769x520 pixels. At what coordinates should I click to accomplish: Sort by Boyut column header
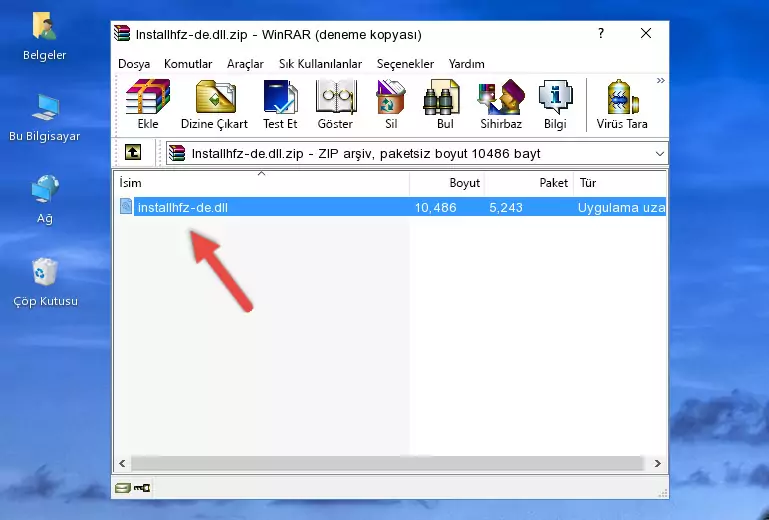447,182
